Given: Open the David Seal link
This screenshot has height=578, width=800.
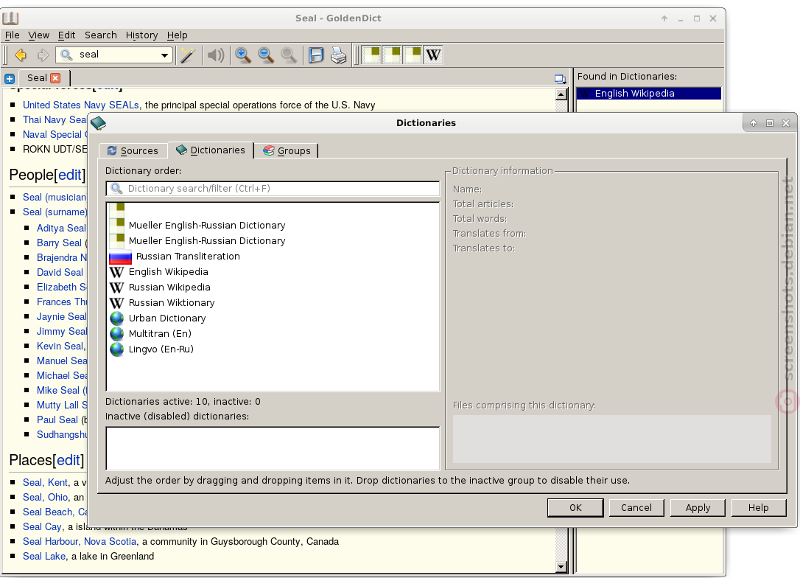Looking at the screenshot, I should pos(60,272).
